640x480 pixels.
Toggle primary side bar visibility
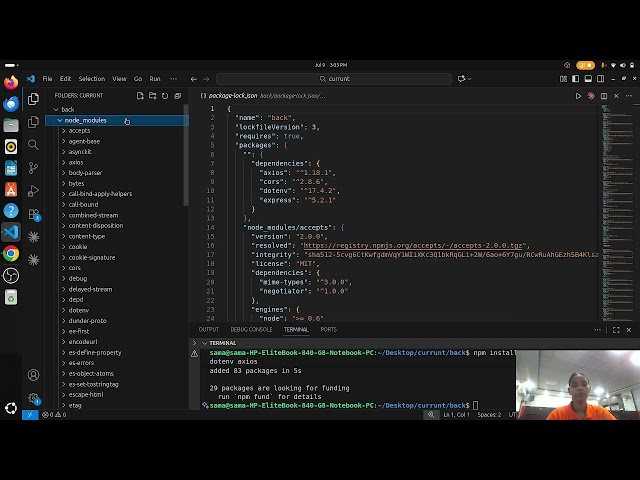pos(576,79)
